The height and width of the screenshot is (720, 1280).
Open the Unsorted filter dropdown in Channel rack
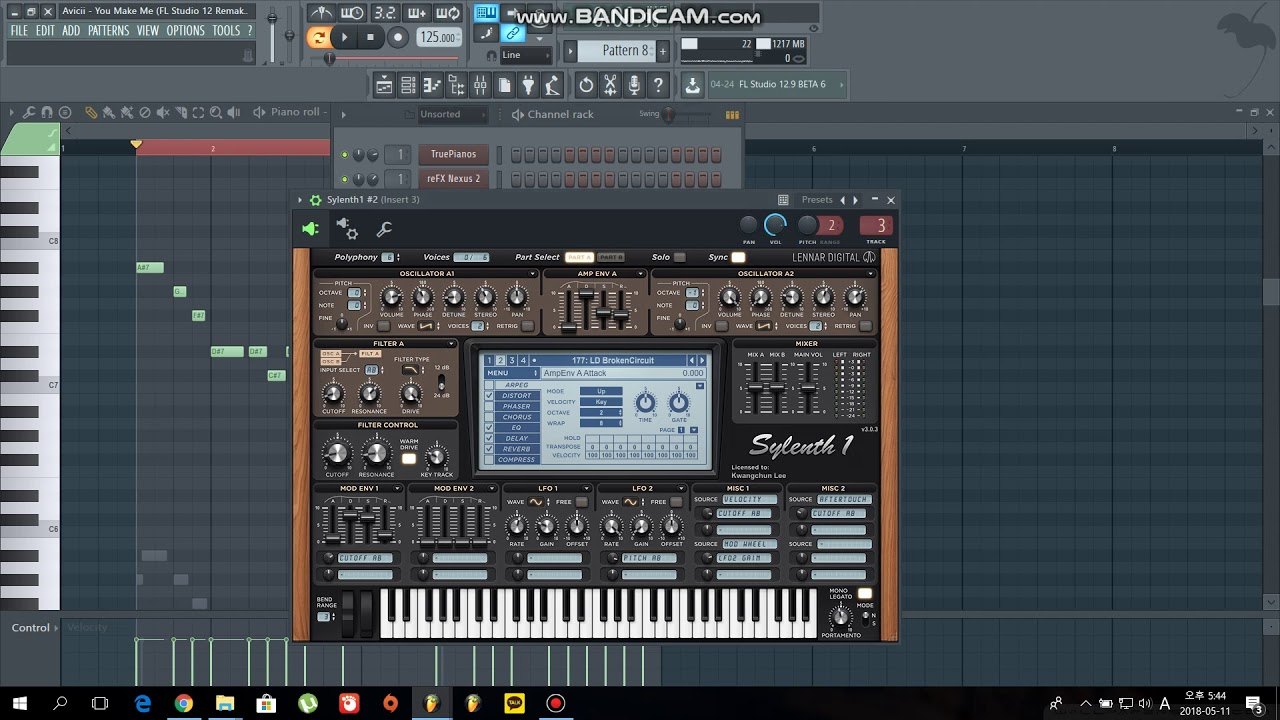pos(453,114)
